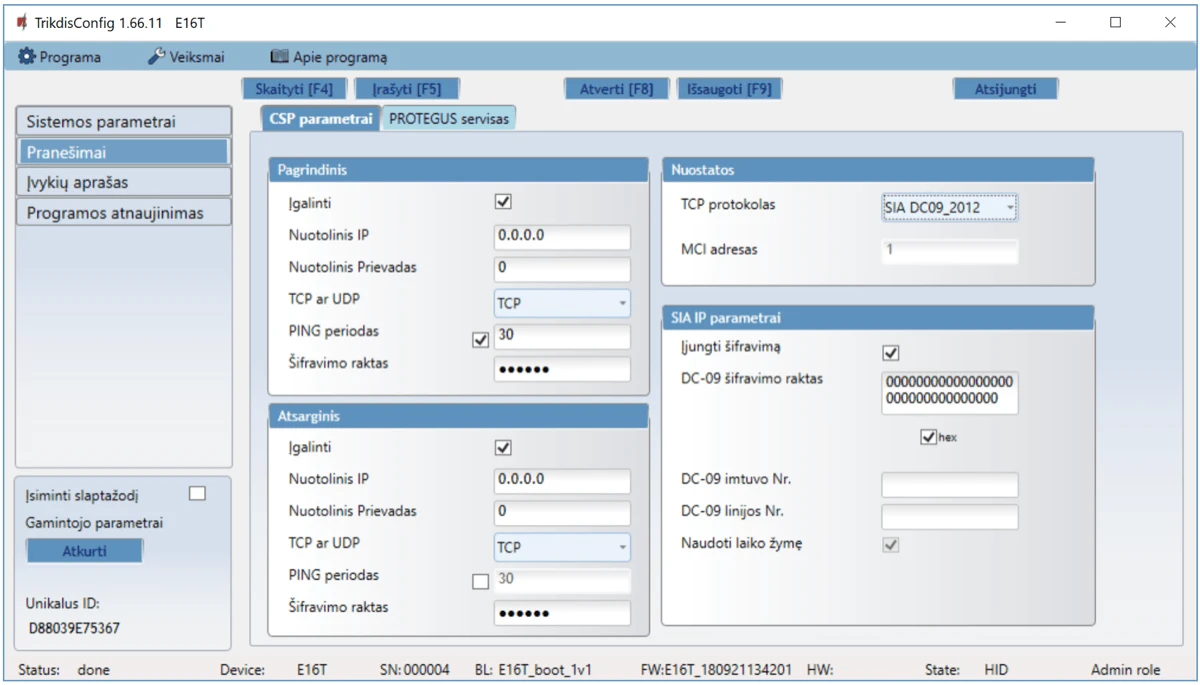
Task: Click the DC-09 imtuvo Nr. input field
Action: (x=949, y=485)
